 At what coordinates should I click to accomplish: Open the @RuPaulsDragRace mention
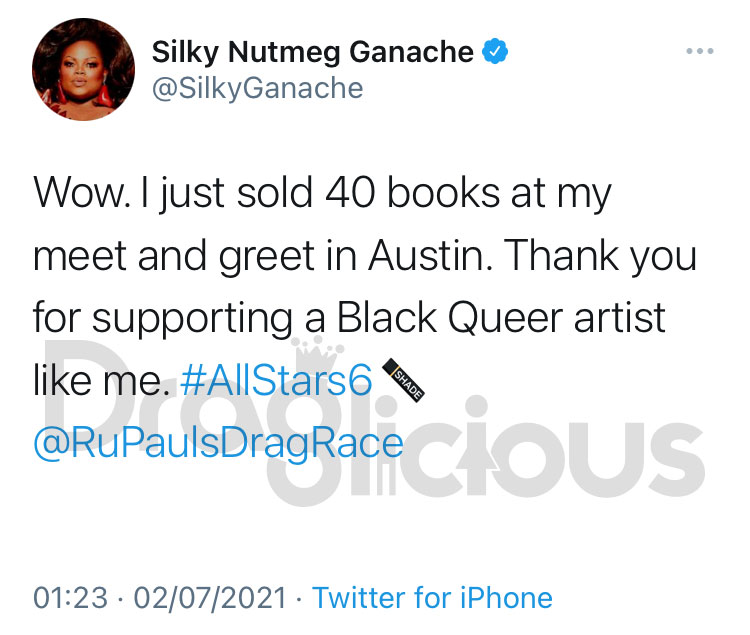[218, 443]
